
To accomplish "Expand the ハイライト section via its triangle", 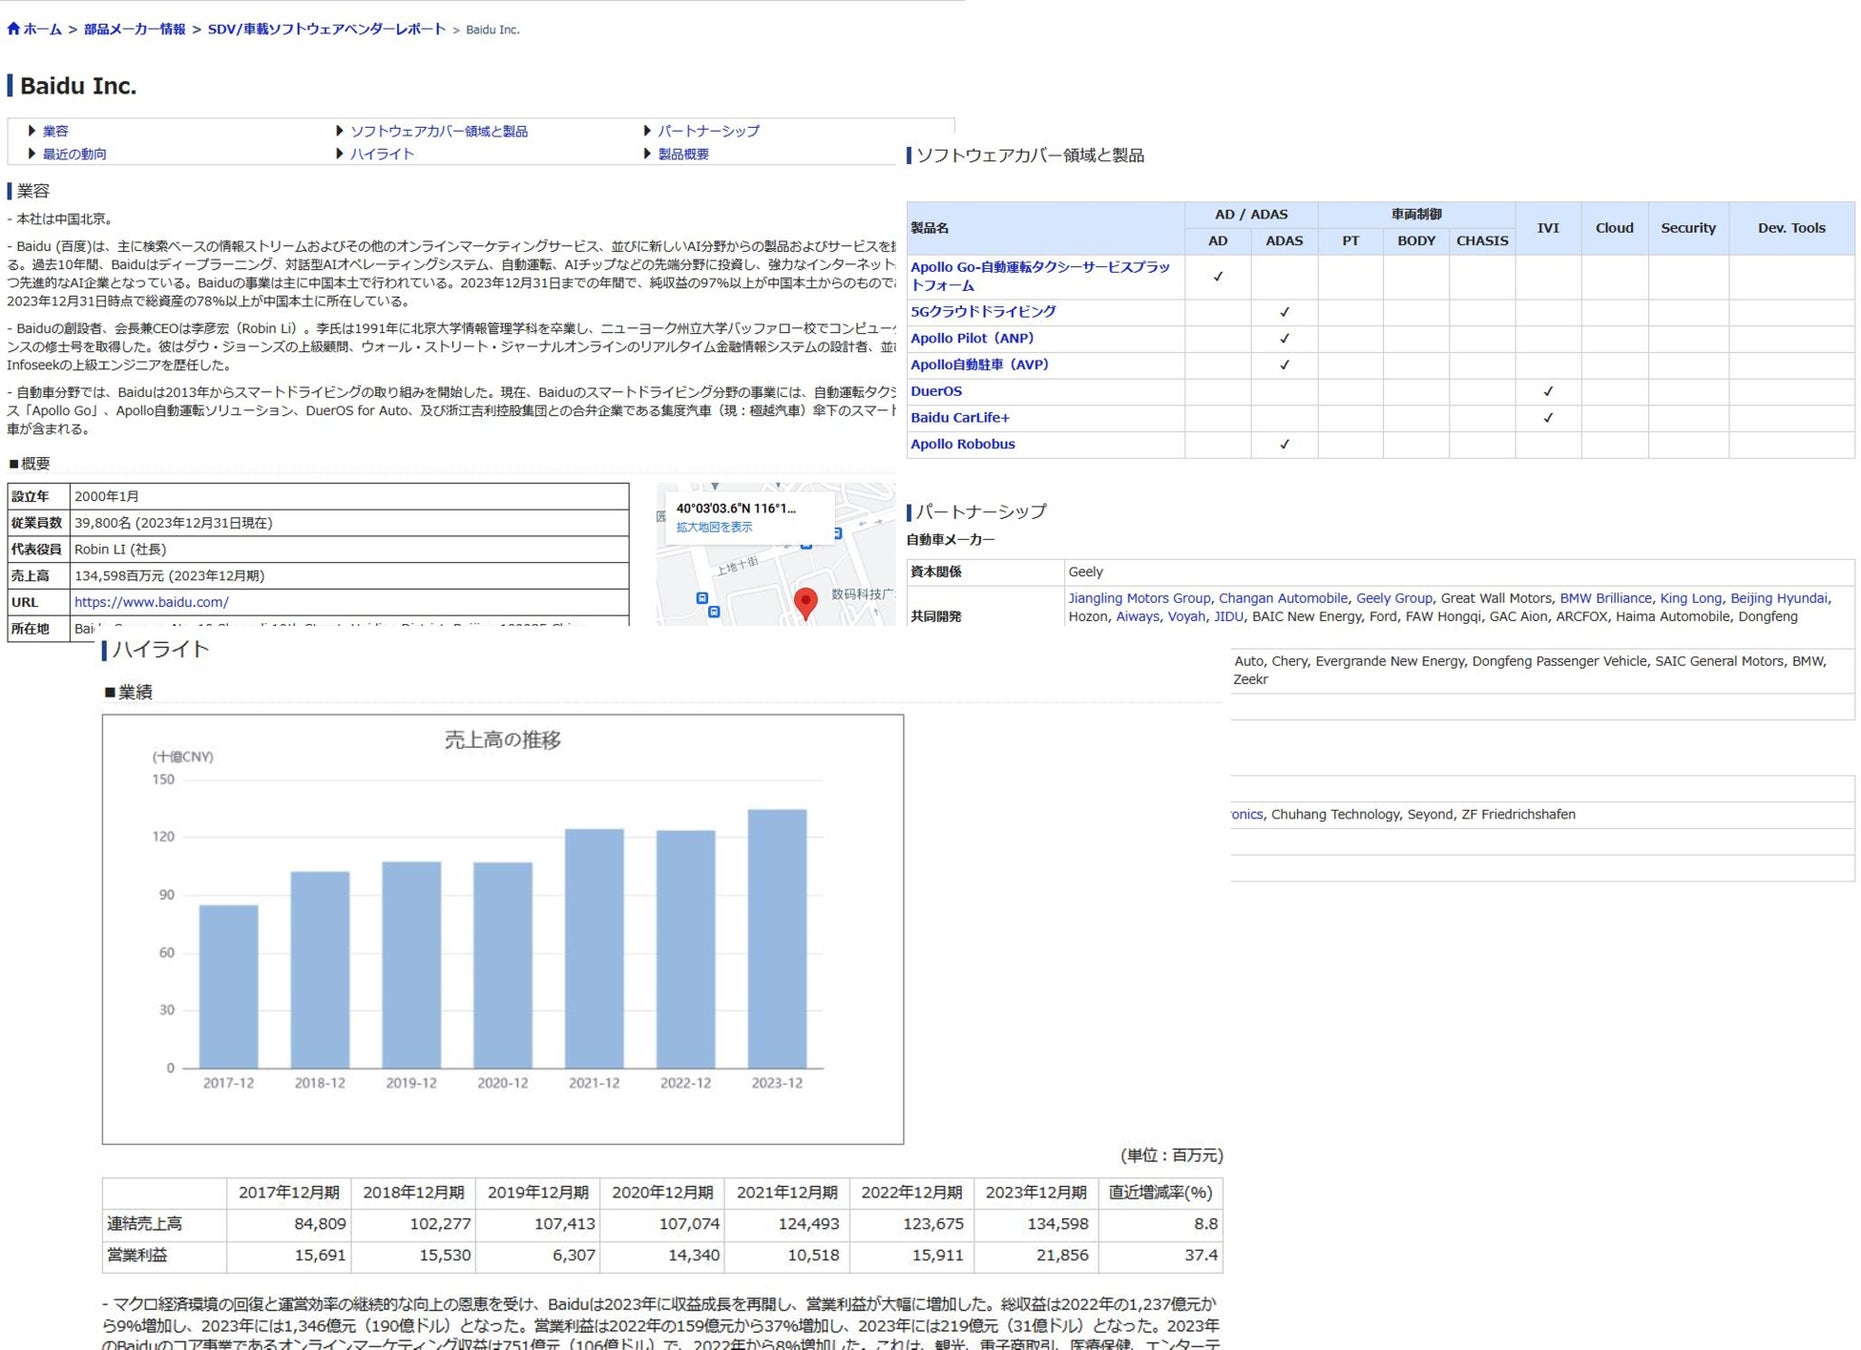I will 340,154.
